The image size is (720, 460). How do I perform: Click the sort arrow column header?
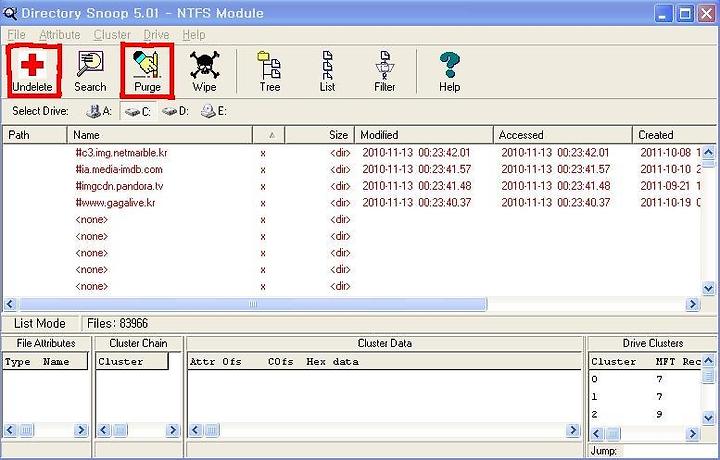269,135
